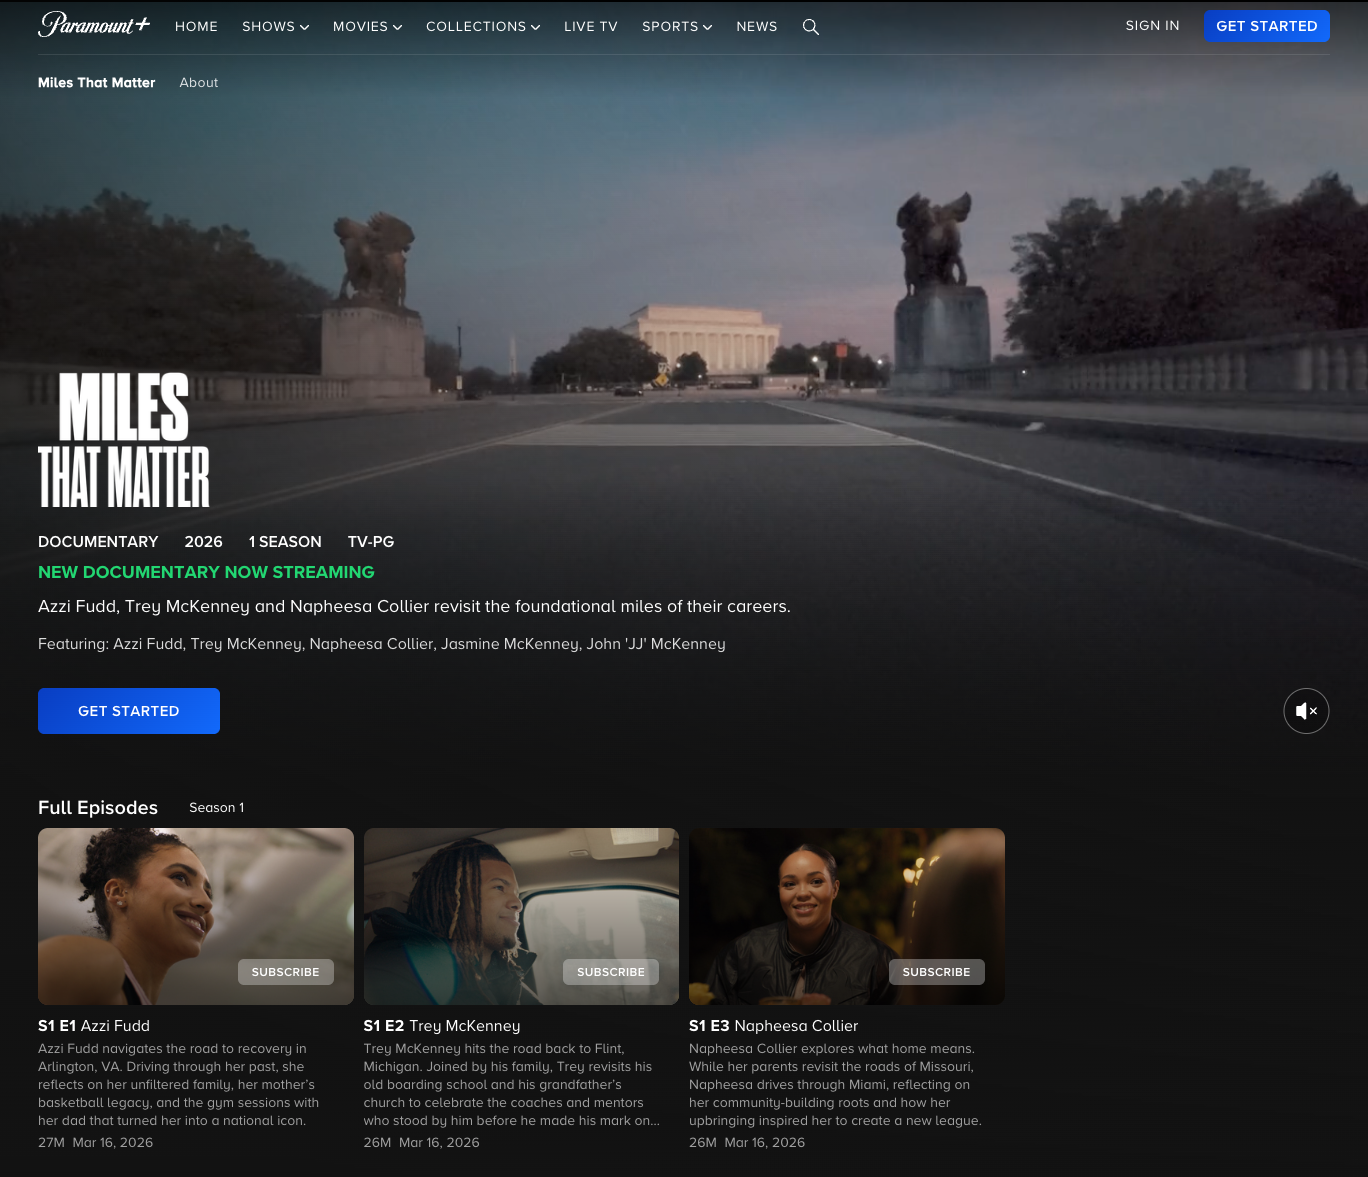The width and height of the screenshot is (1368, 1177).
Task: Click the show synopsis sentence about foundational miles
Action: pyautogui.click(x=414, y=607)
